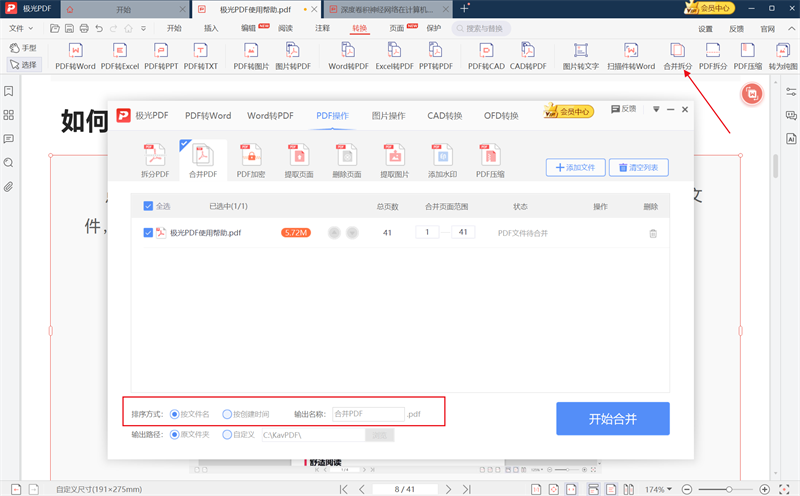Toggle the 全选 checkbox
This screenshot has width=800, height=496.
[x=148, y=206]
